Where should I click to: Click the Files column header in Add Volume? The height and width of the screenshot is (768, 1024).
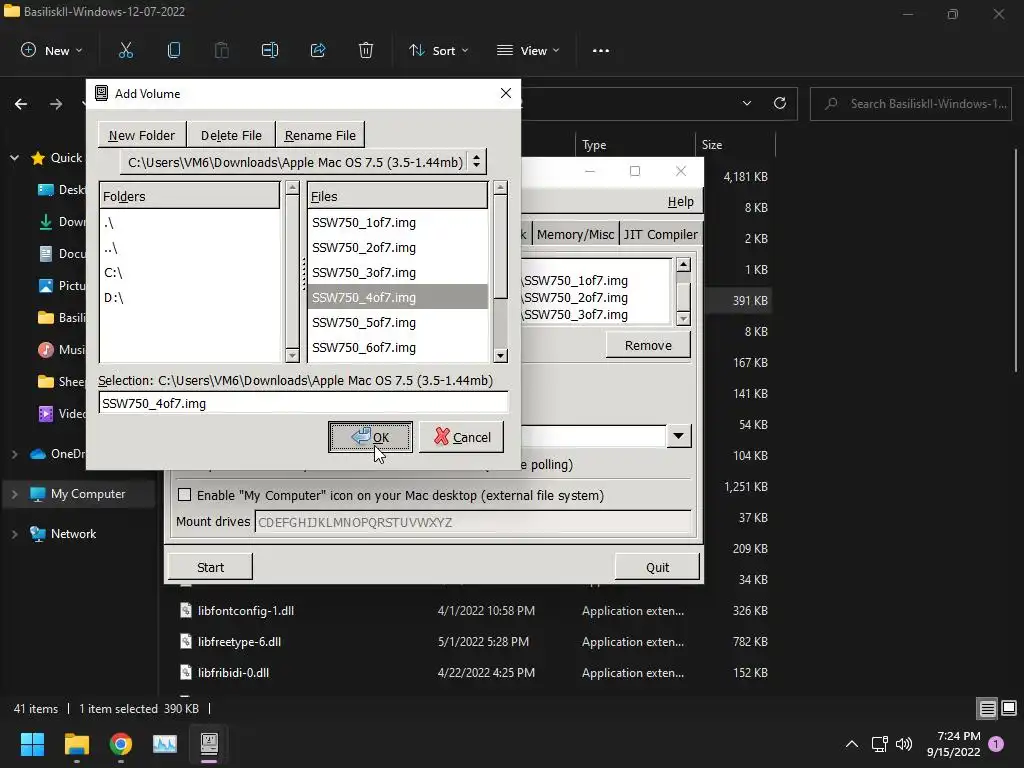(x=397, y=196)
